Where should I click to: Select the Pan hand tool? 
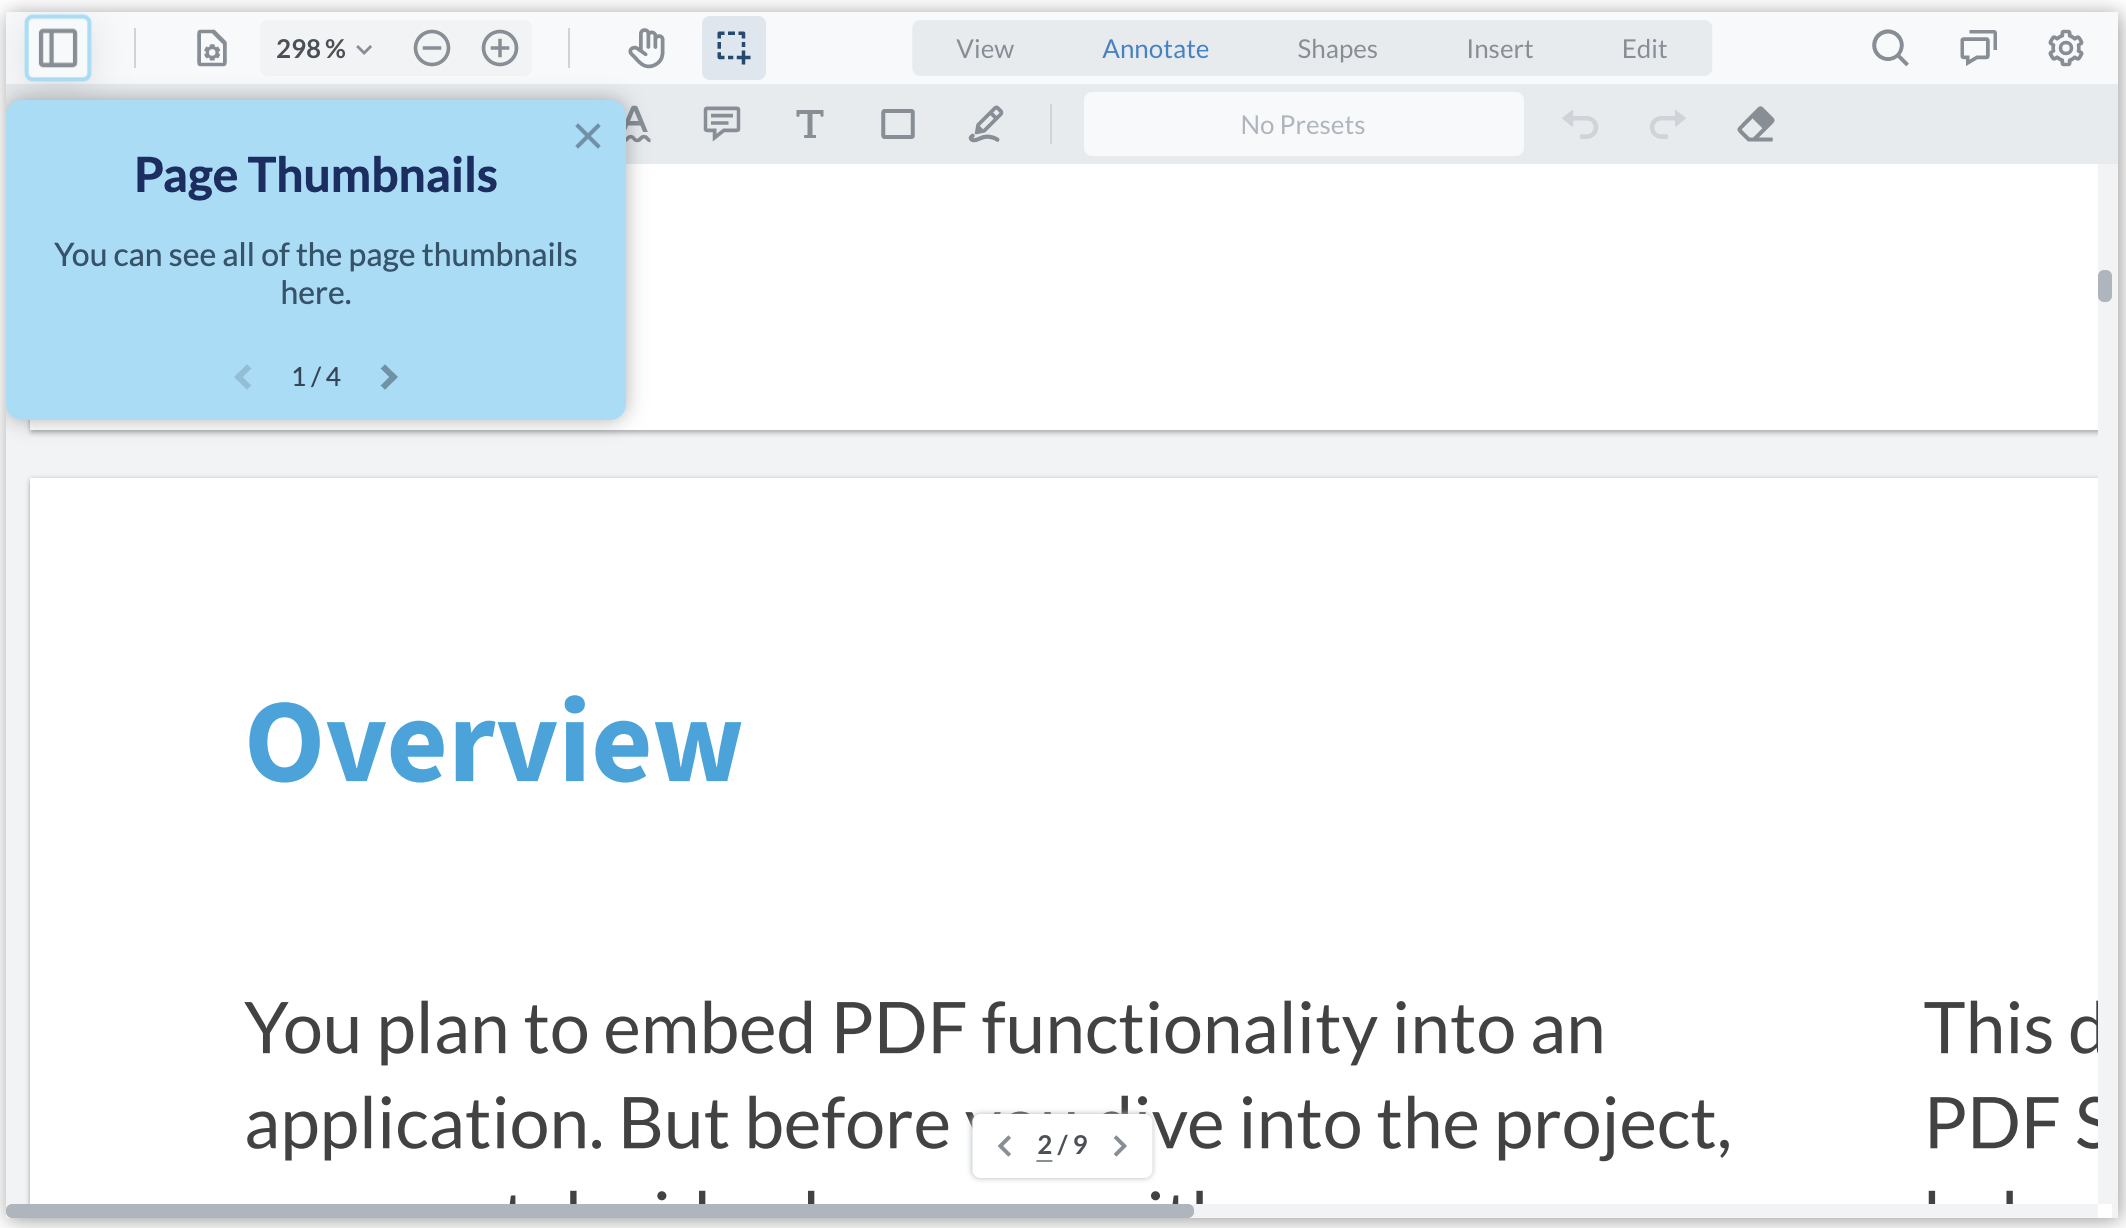click(647, 48)
